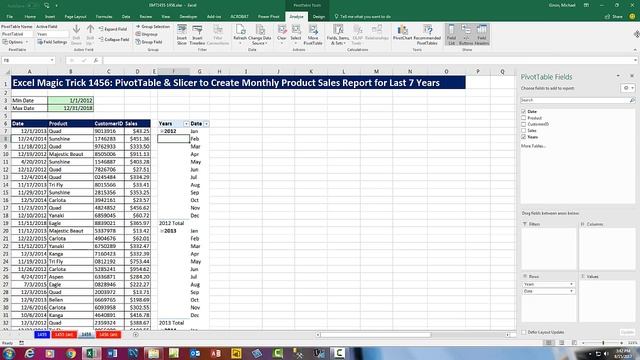Open the File tab

(9, 17)
